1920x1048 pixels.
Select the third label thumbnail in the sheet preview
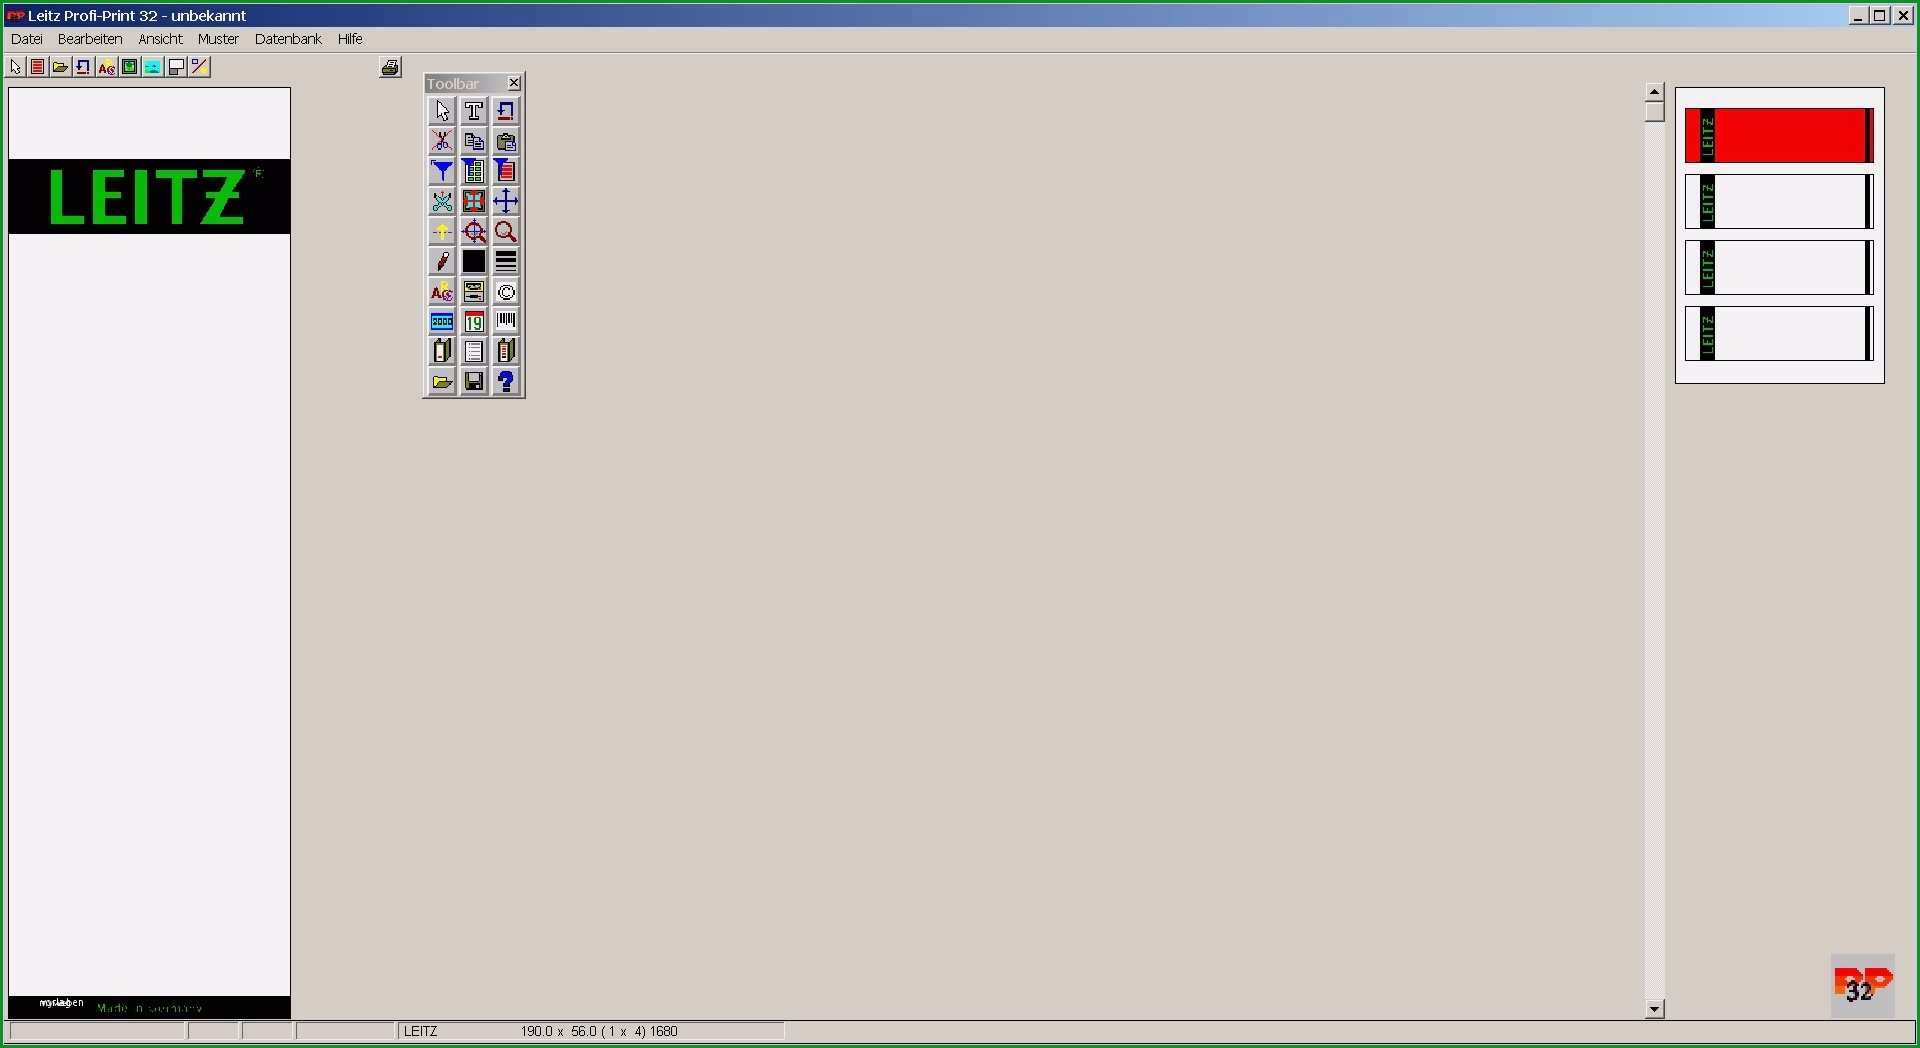click(x=1779, y=268)
